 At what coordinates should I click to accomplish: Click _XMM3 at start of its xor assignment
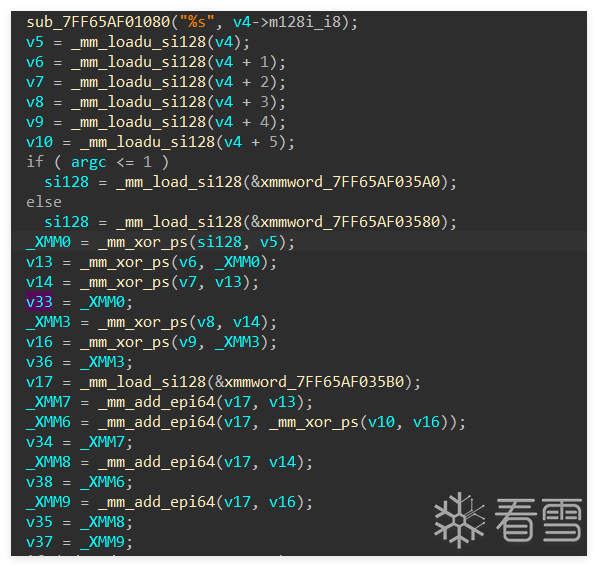pos(48,322)
